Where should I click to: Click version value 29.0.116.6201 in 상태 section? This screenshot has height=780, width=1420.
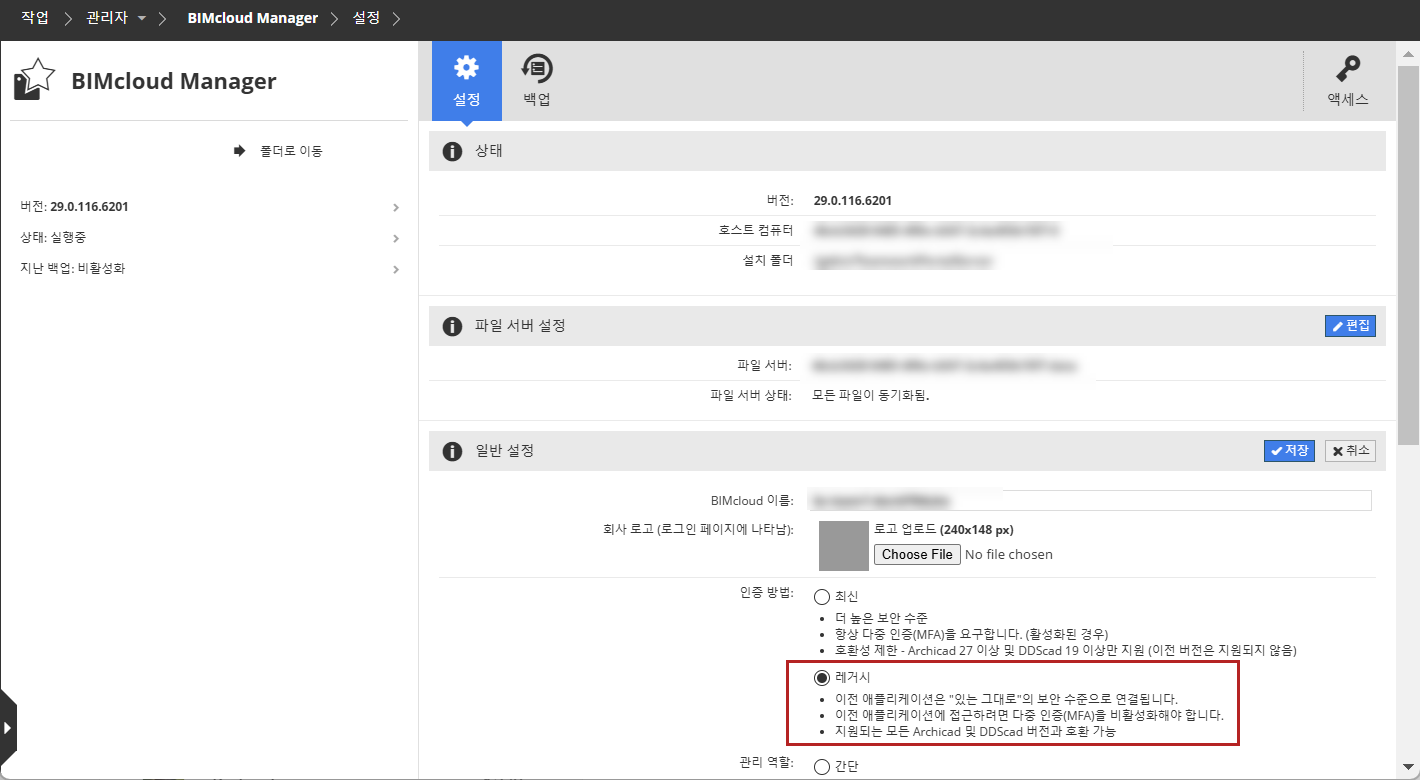[853, 200]
